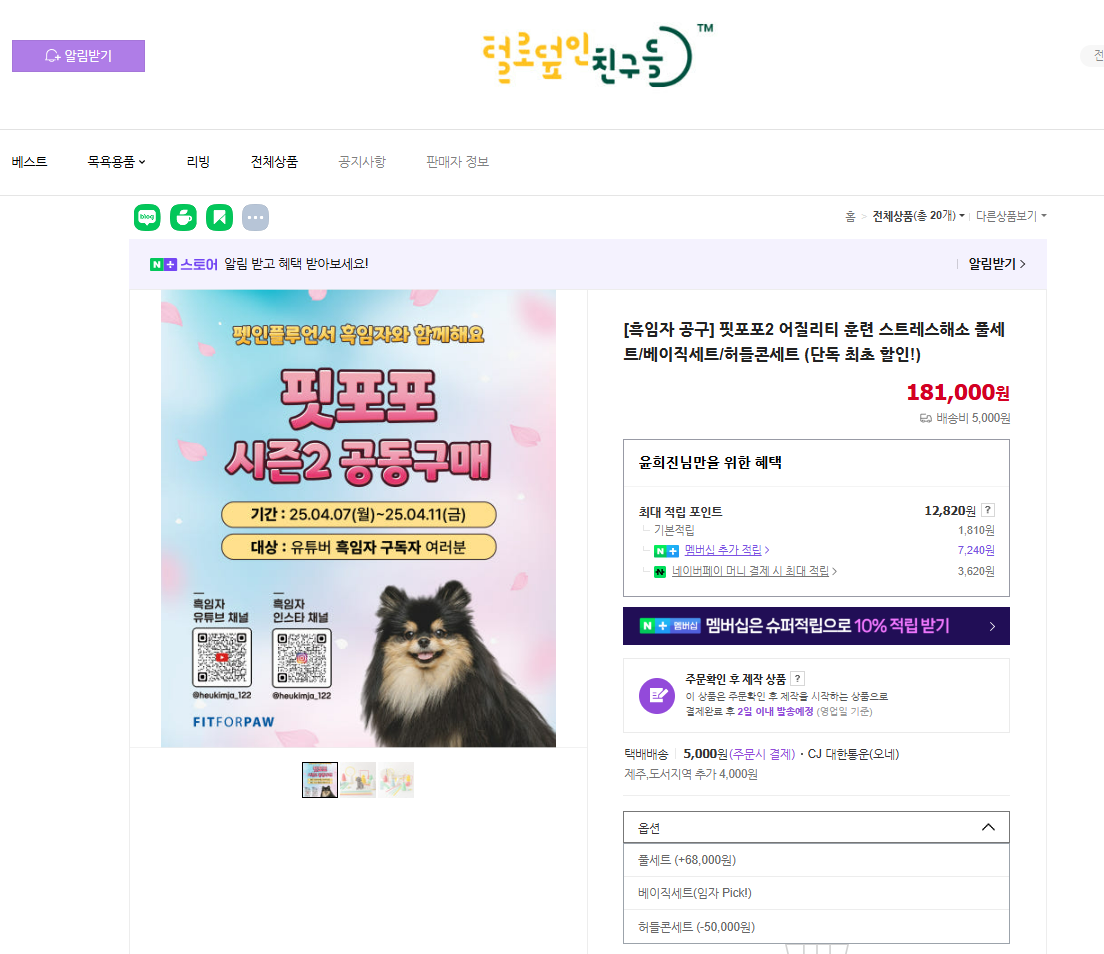Click question mark beside 최대 적립 포인트
The width and height of the screenshot is (1104, 954).
pos(988,510)
